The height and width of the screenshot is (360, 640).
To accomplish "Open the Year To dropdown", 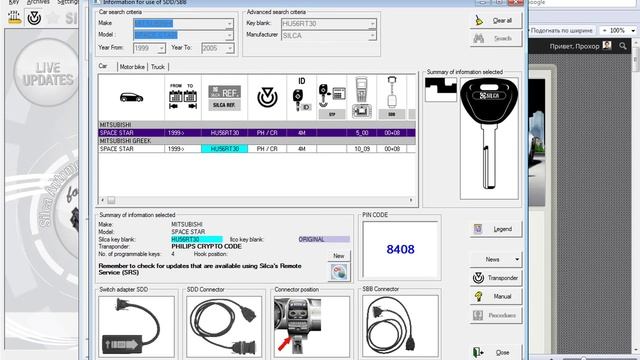I will coord(230,48).
